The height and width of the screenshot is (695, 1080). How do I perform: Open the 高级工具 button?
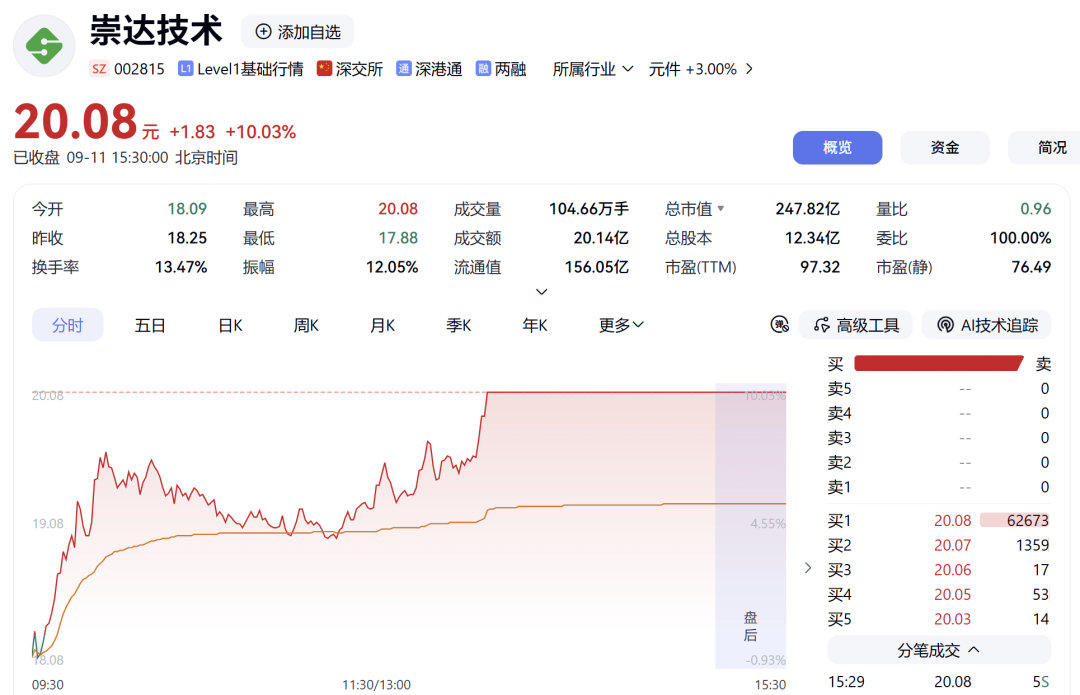(x=855, y=324)
